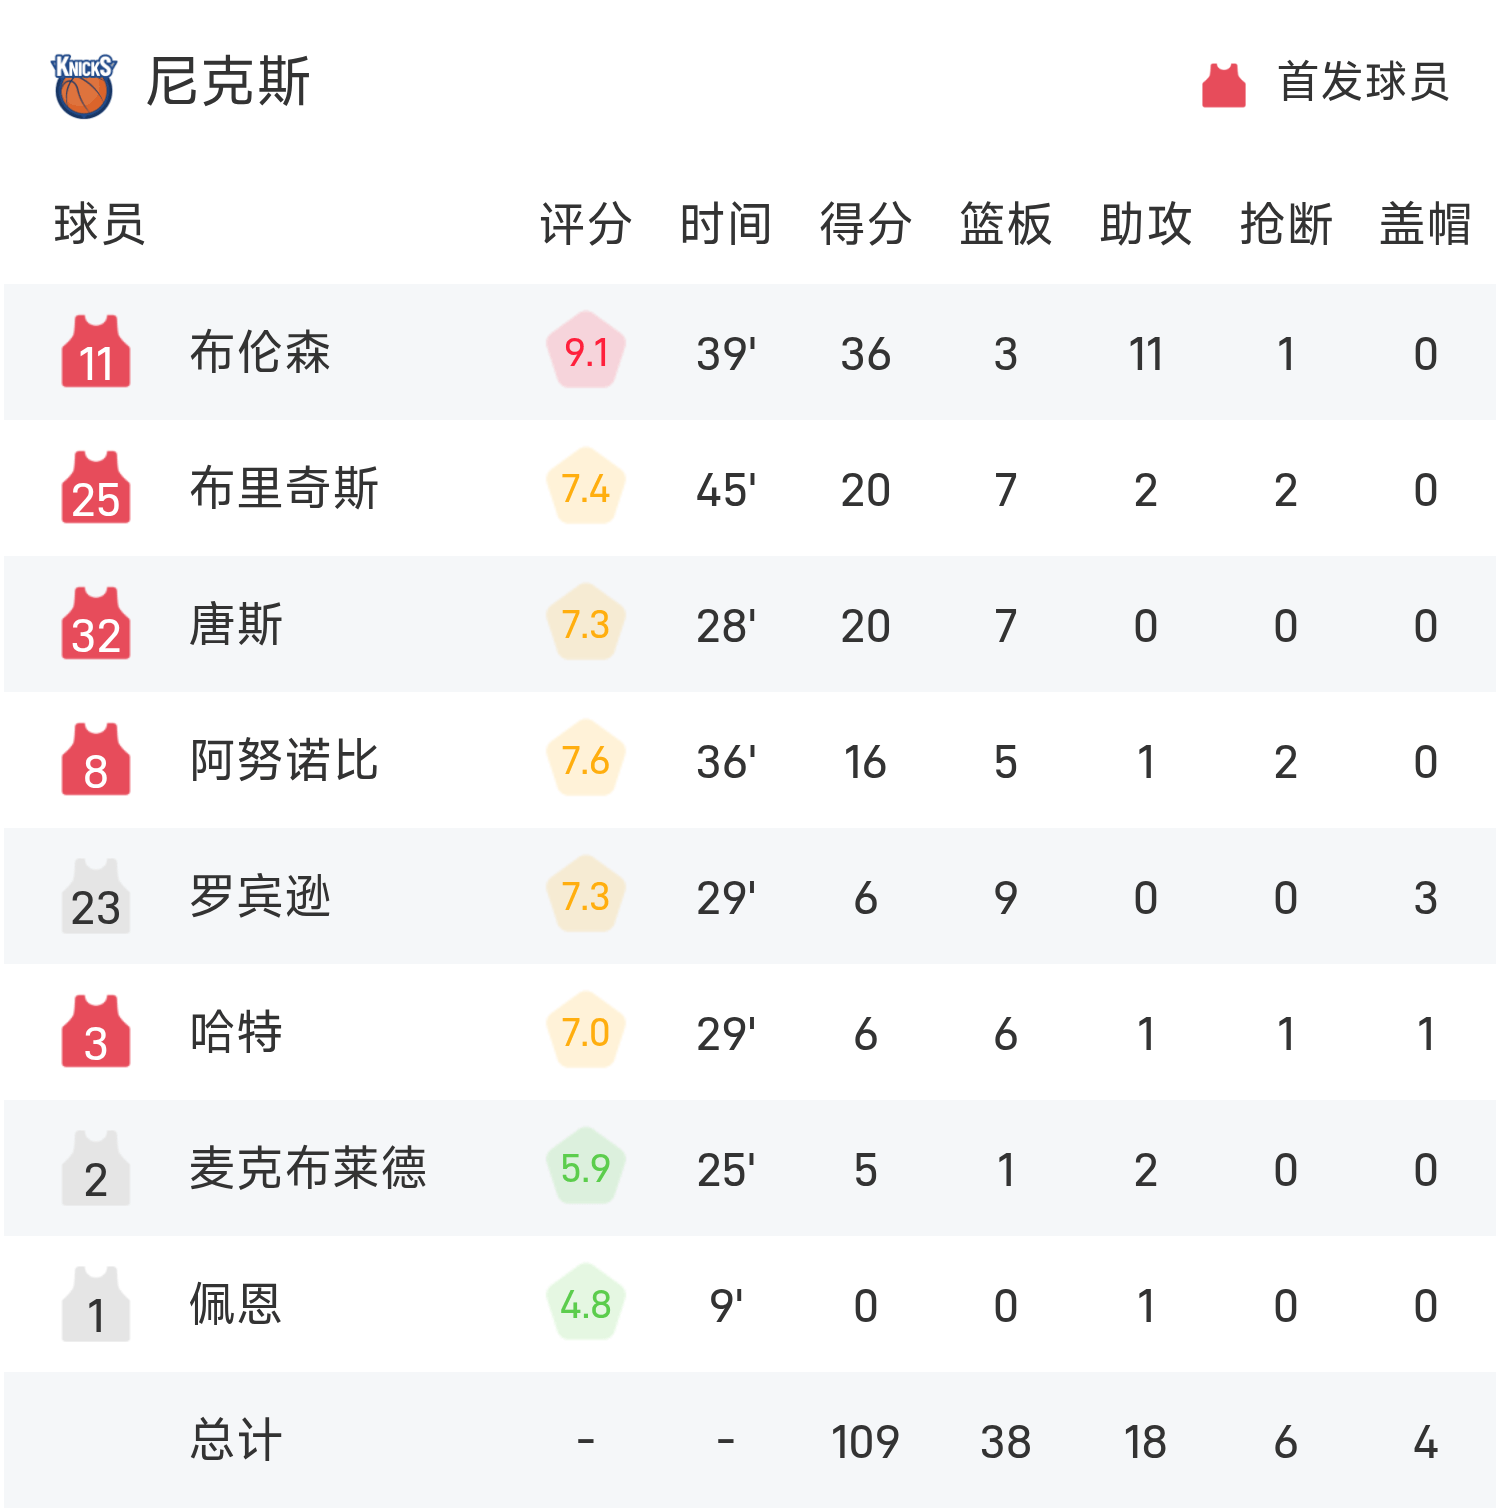Sort by the 得分 column header

(x=866, y=224)
